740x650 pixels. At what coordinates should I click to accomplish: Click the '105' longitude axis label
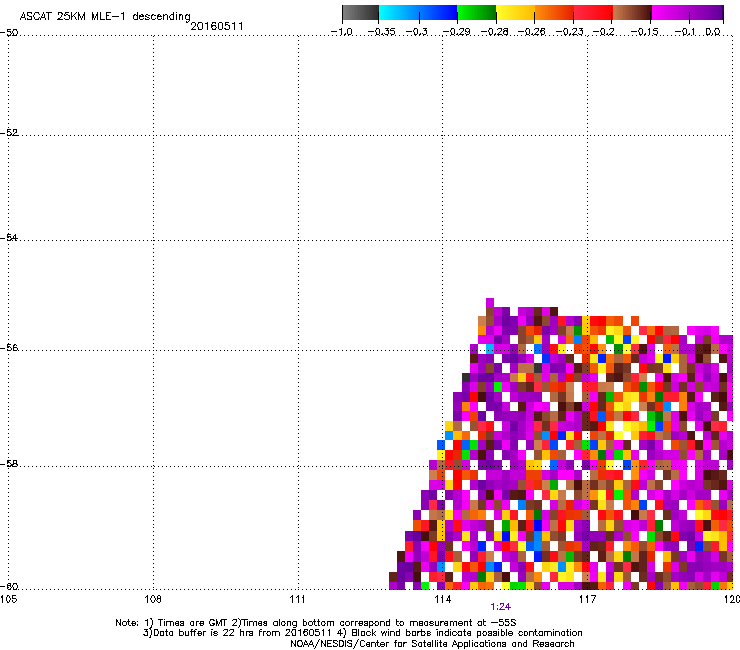8,599
